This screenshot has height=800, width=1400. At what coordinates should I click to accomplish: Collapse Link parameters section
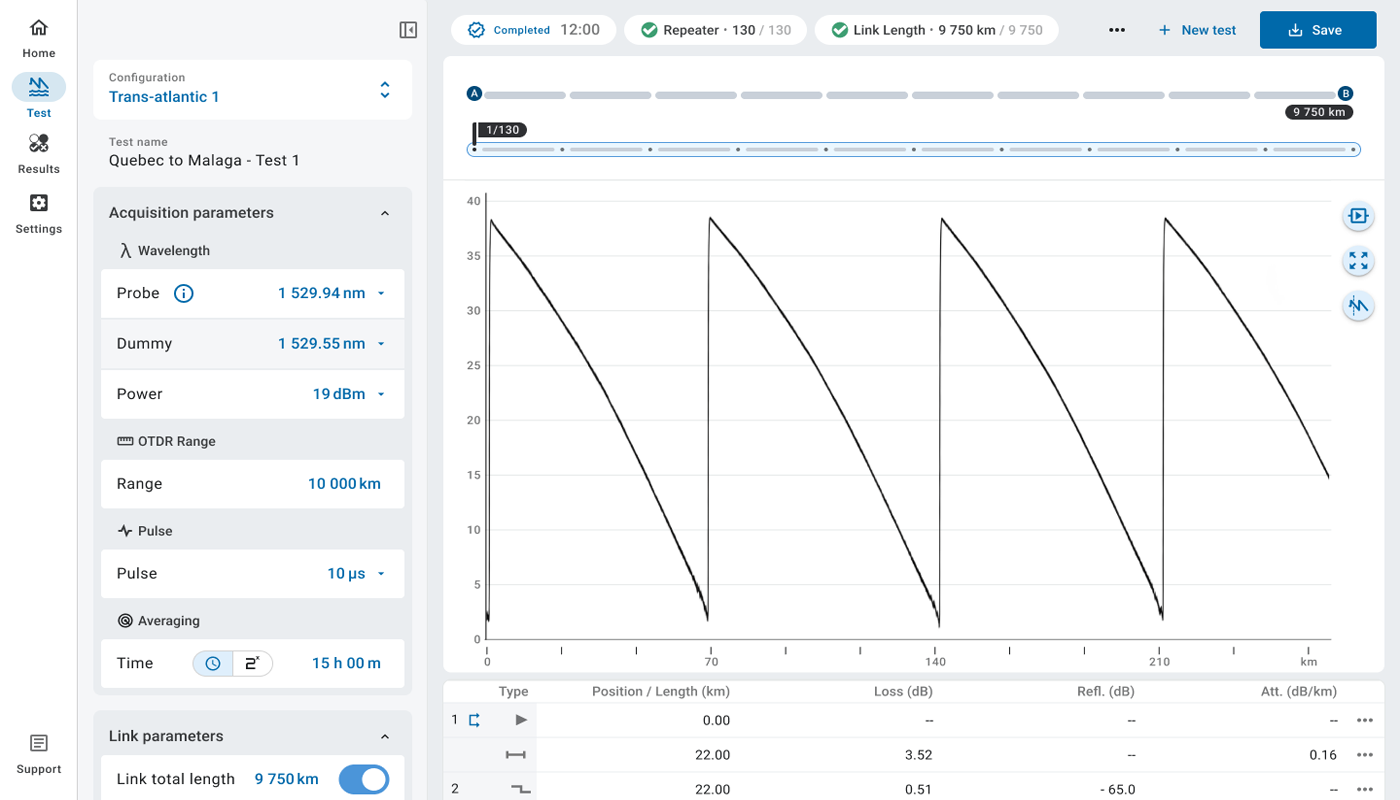pyautogui.click(x=385, y=736)
